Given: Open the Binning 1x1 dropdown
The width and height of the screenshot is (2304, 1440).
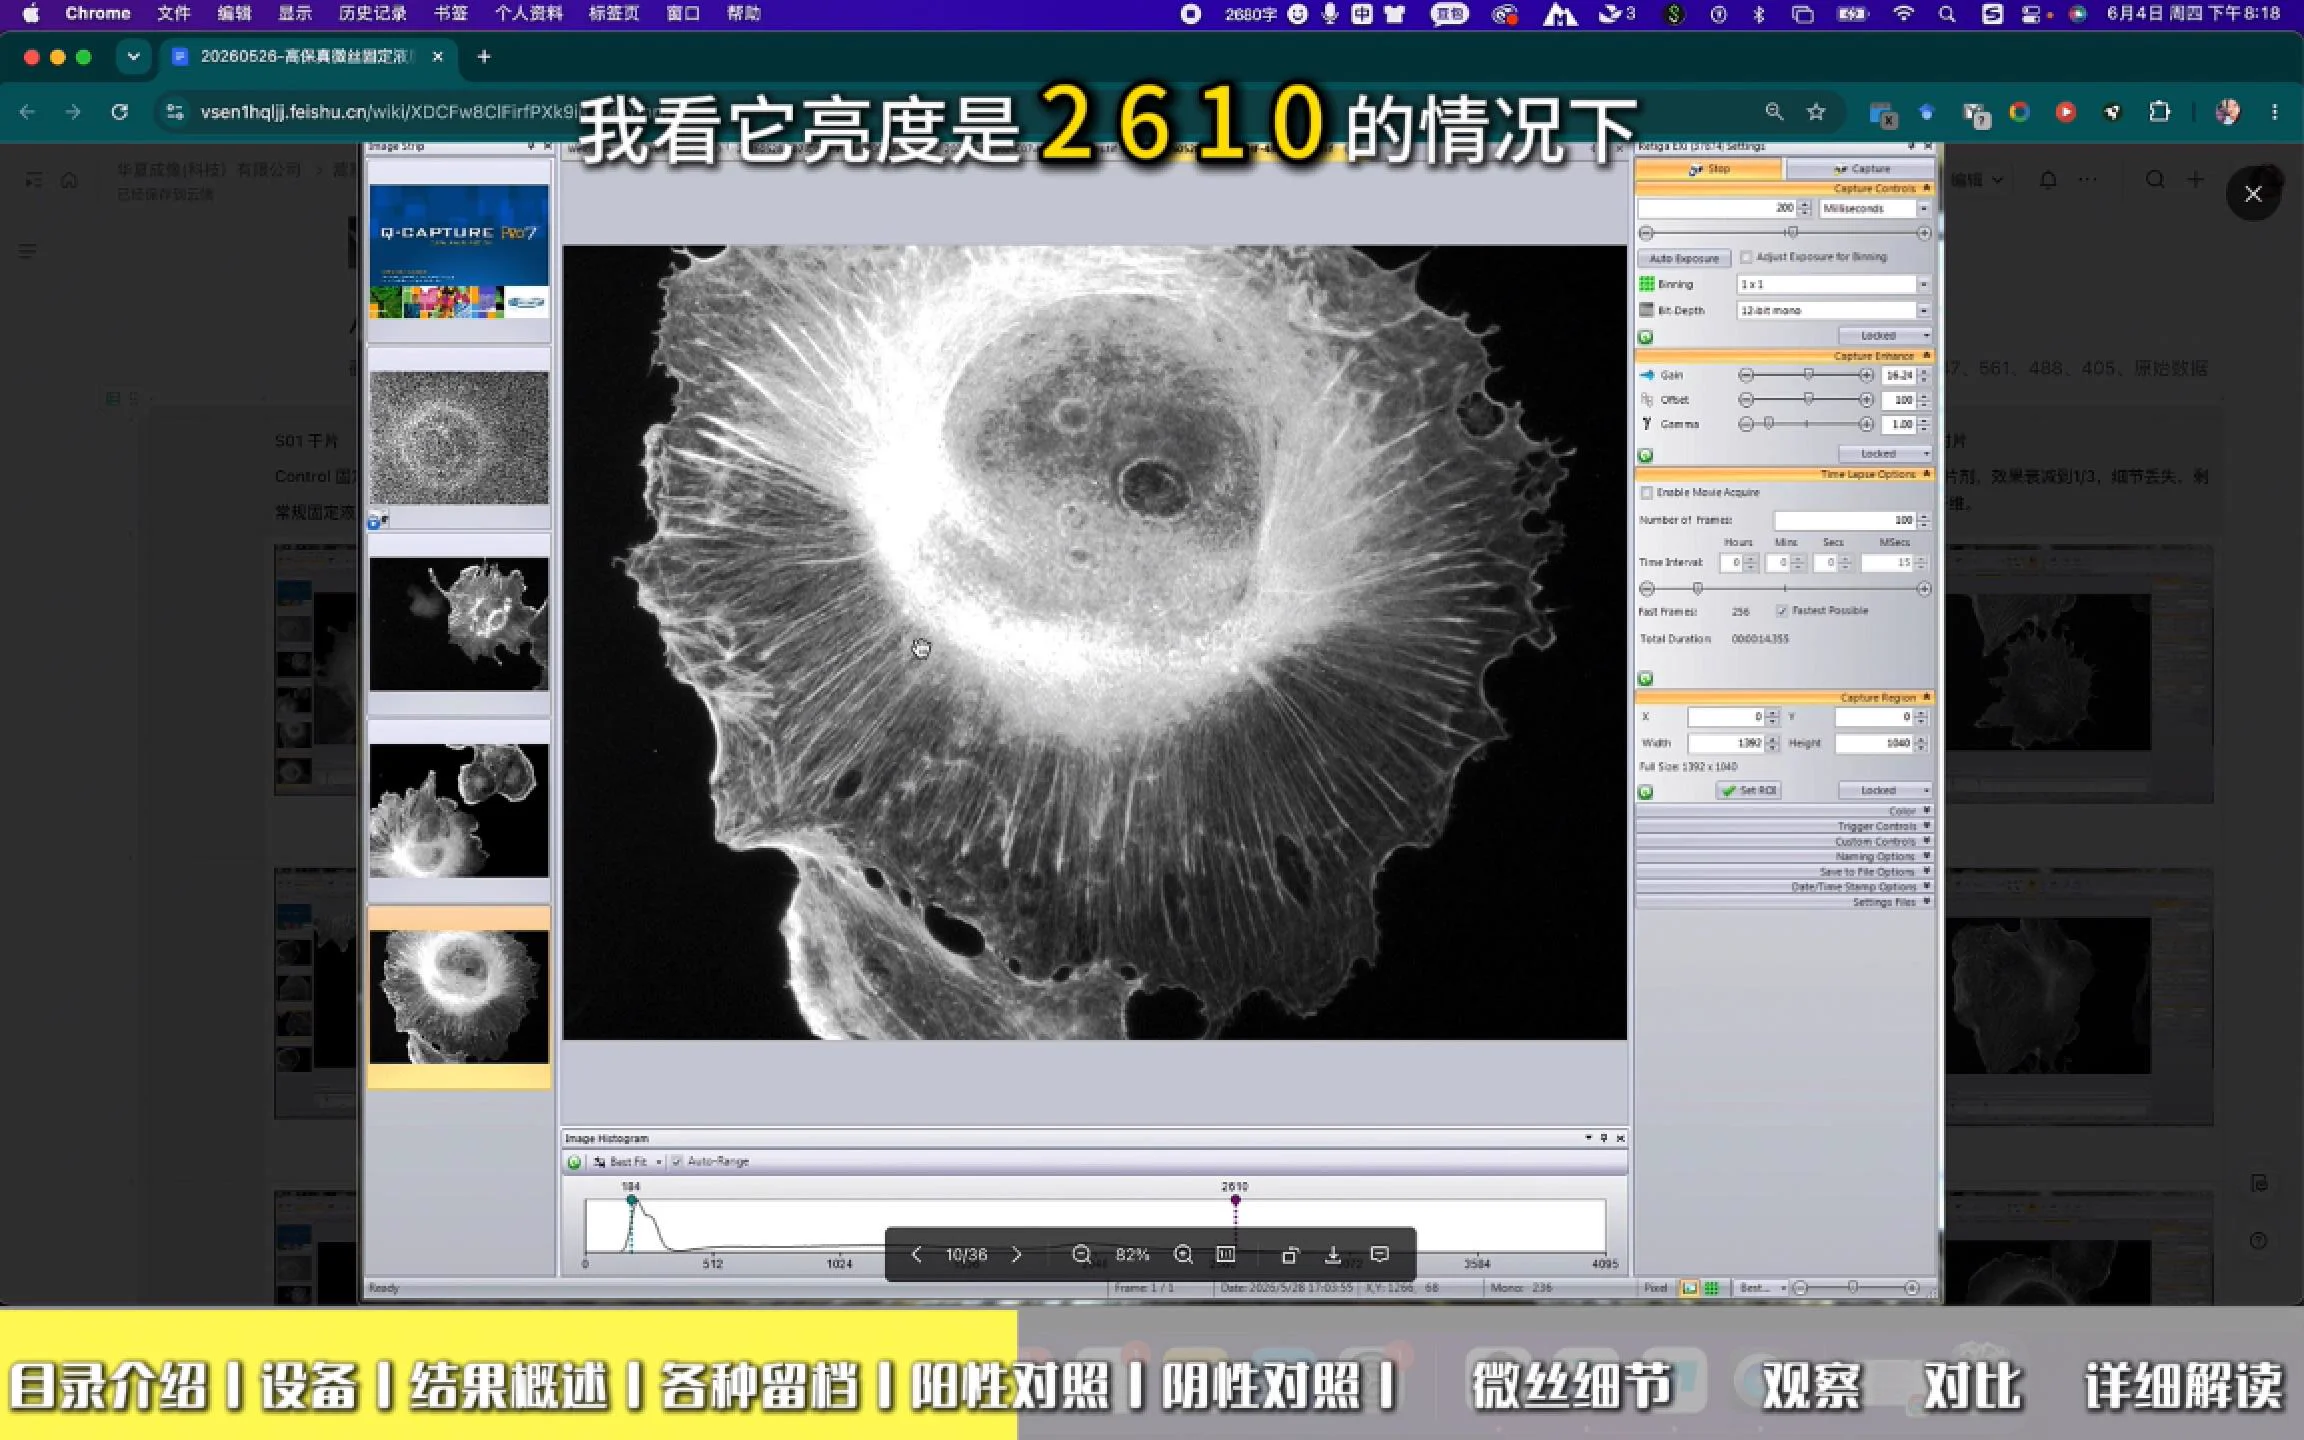Looking at the screenshot, I should click(1833, 284).
